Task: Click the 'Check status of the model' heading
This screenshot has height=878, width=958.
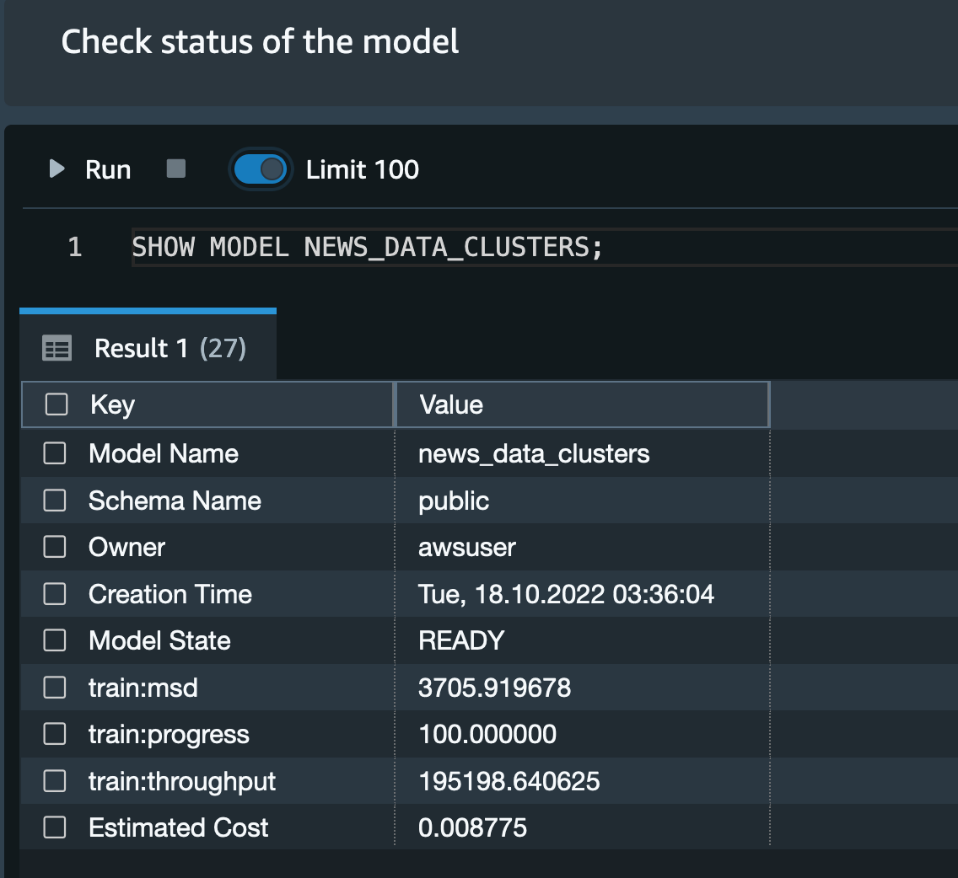Action: [x=260, y=42]
